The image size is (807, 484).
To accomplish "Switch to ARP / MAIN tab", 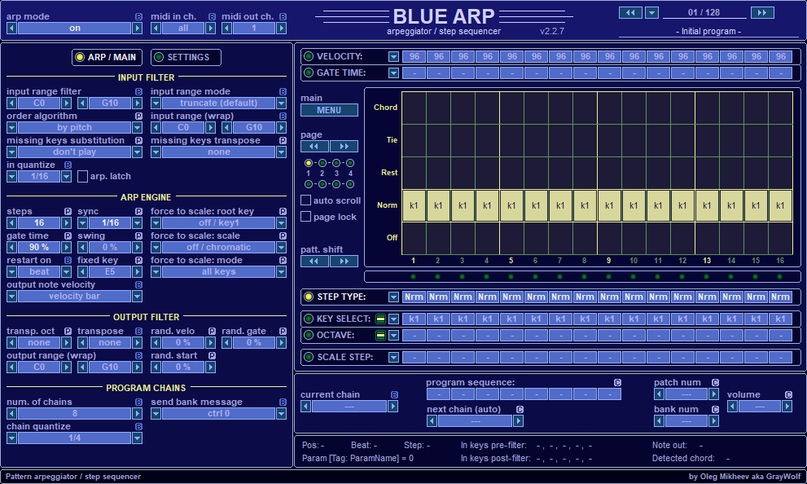I will 107,57.
